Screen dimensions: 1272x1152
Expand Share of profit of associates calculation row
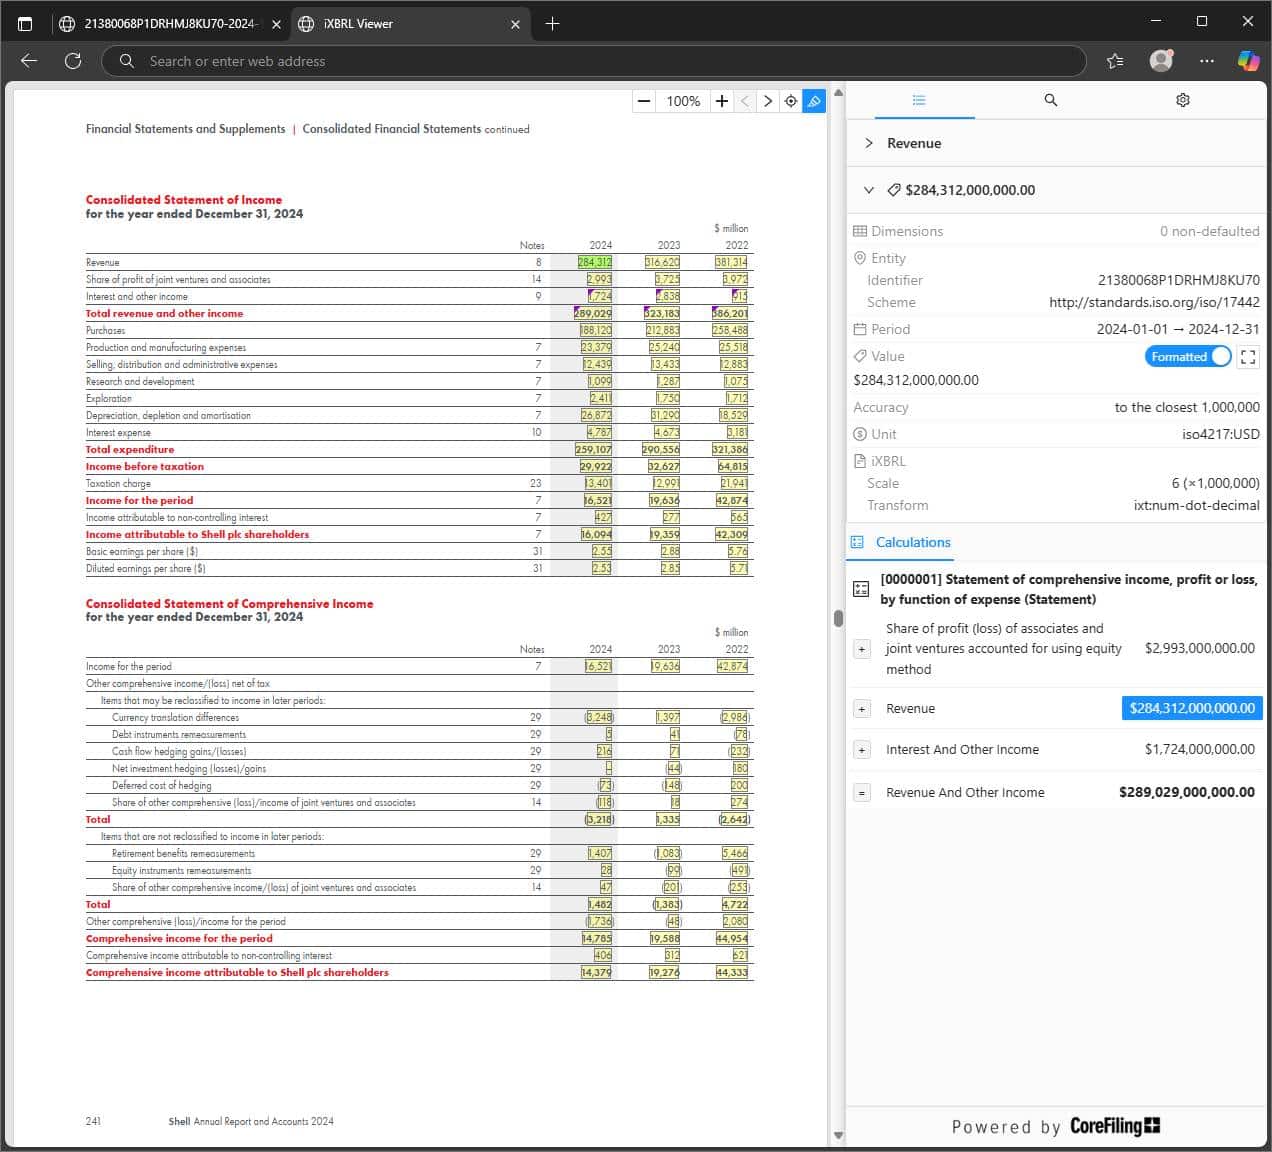(862, 649)
